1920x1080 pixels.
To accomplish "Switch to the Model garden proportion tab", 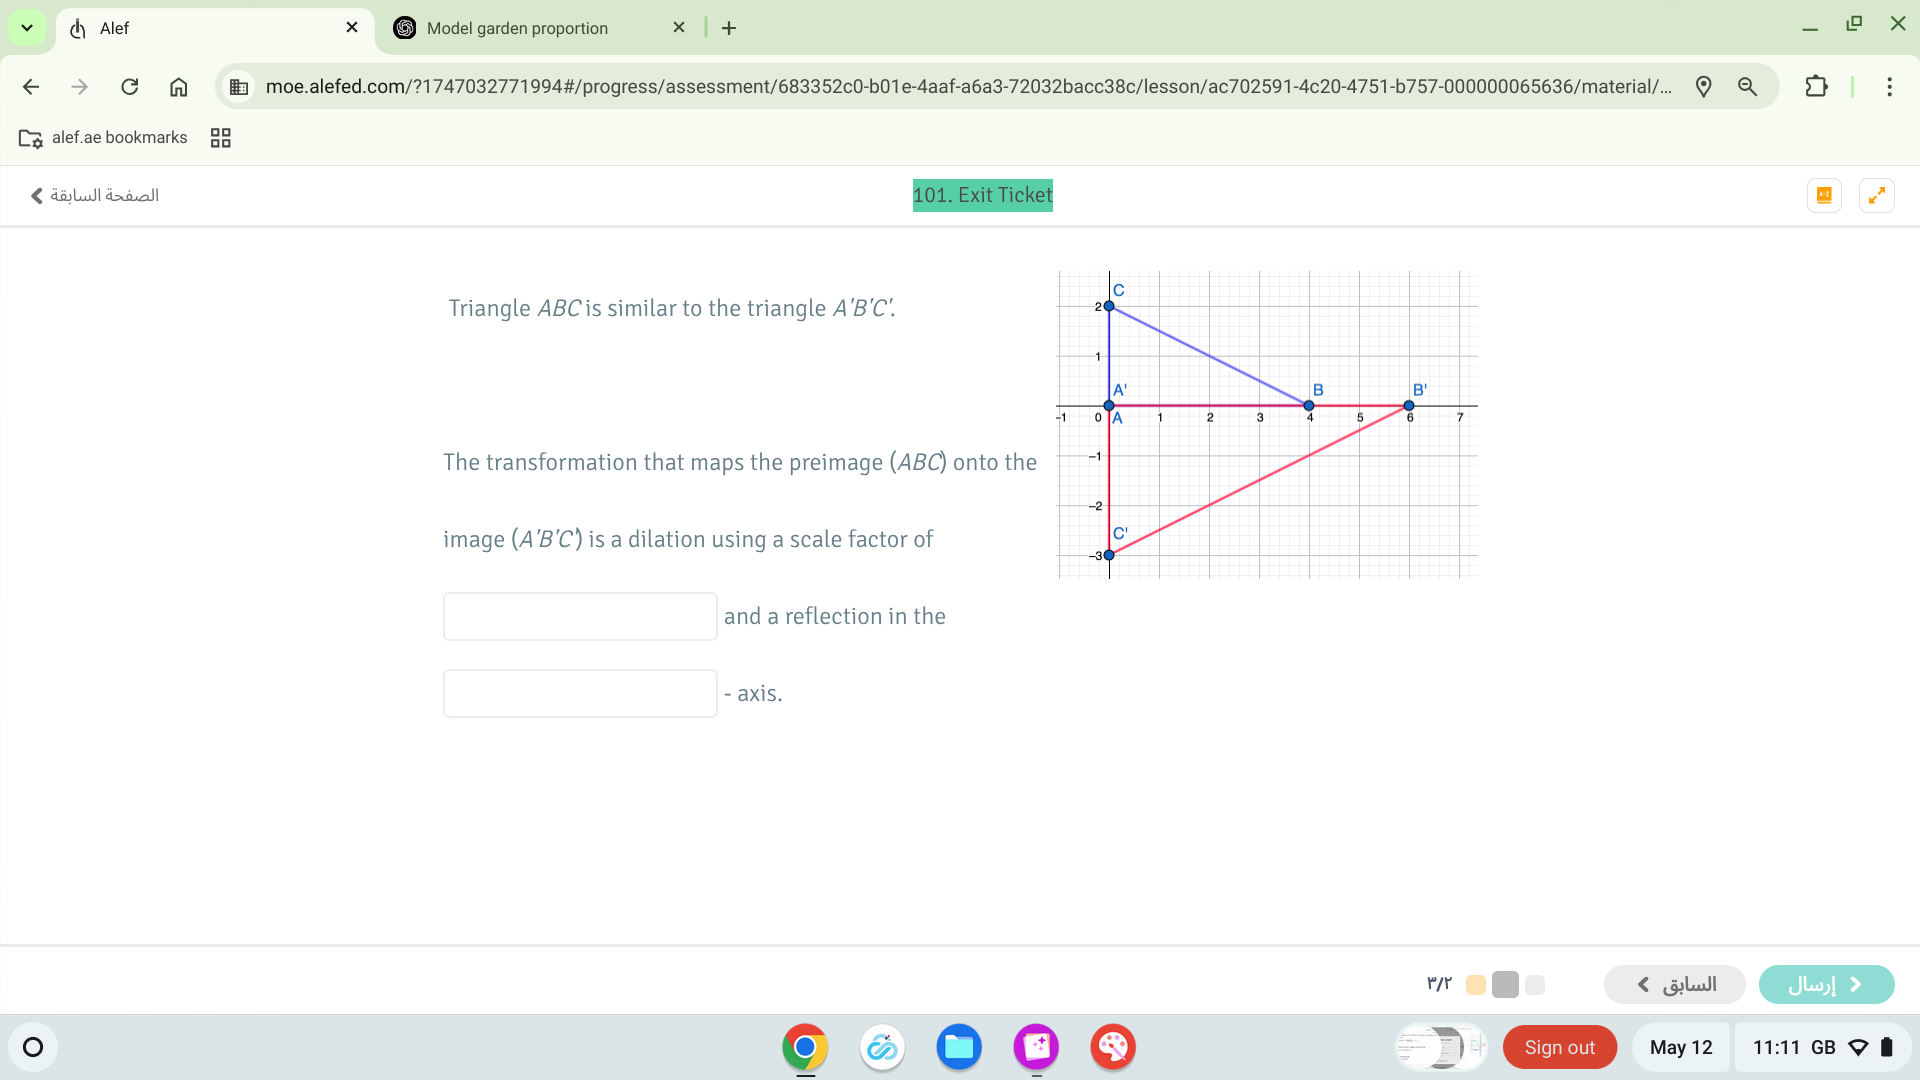I will tap(517, 28).
